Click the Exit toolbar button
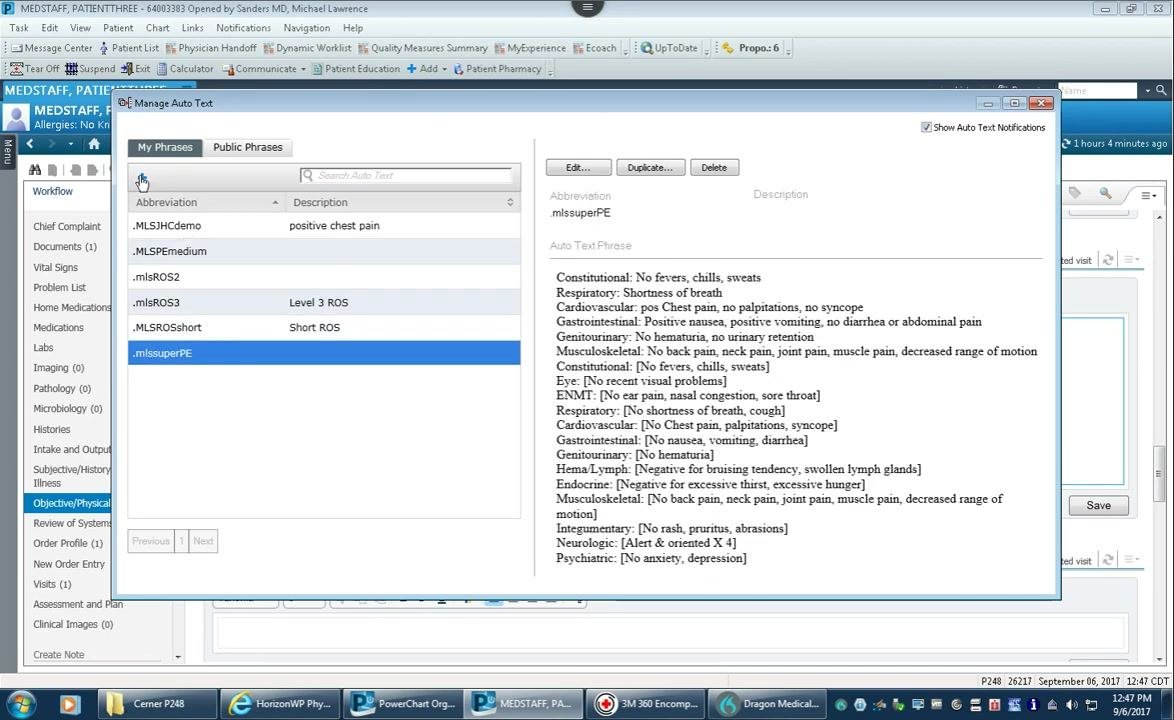This screenshot has height=720, width=1174. click(136, 69)
